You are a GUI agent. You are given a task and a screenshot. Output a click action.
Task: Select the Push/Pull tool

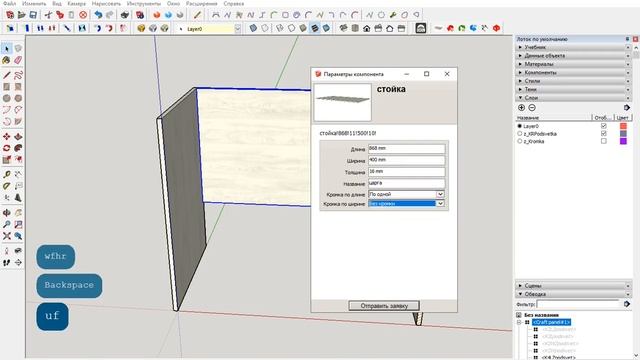(x=18, y=136)
